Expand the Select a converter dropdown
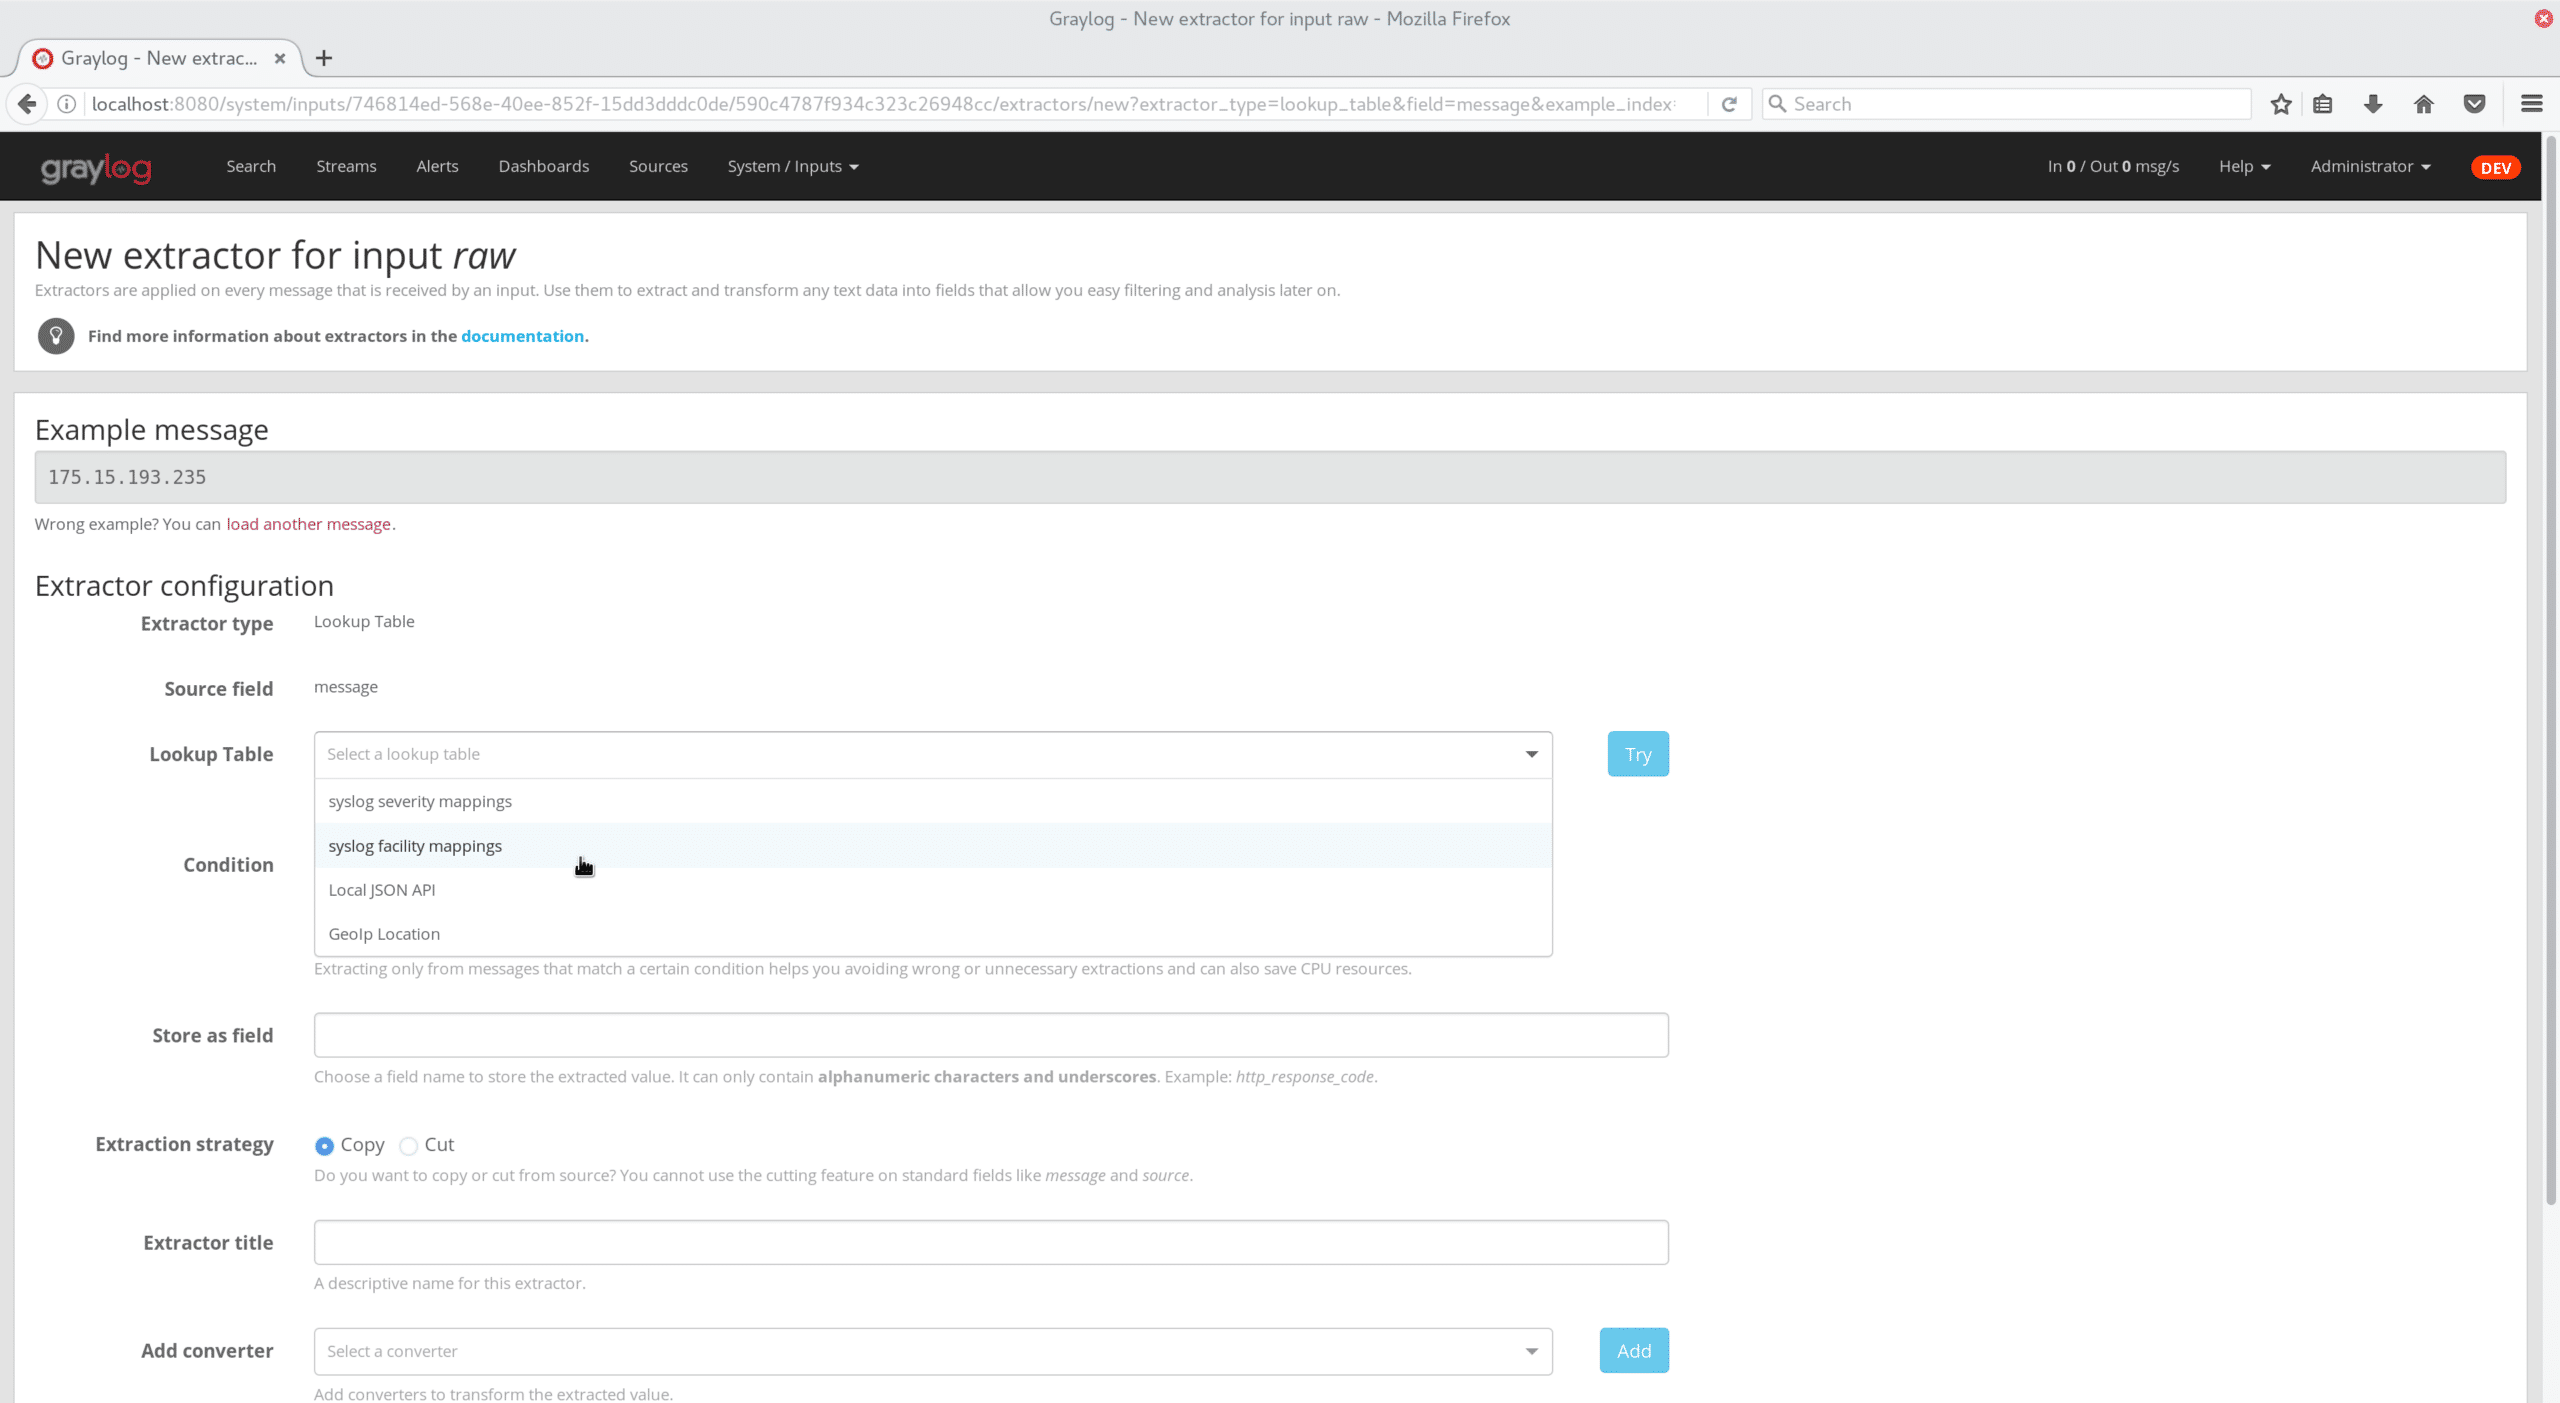The image size is (2560, 1403). pos(932,1351)
